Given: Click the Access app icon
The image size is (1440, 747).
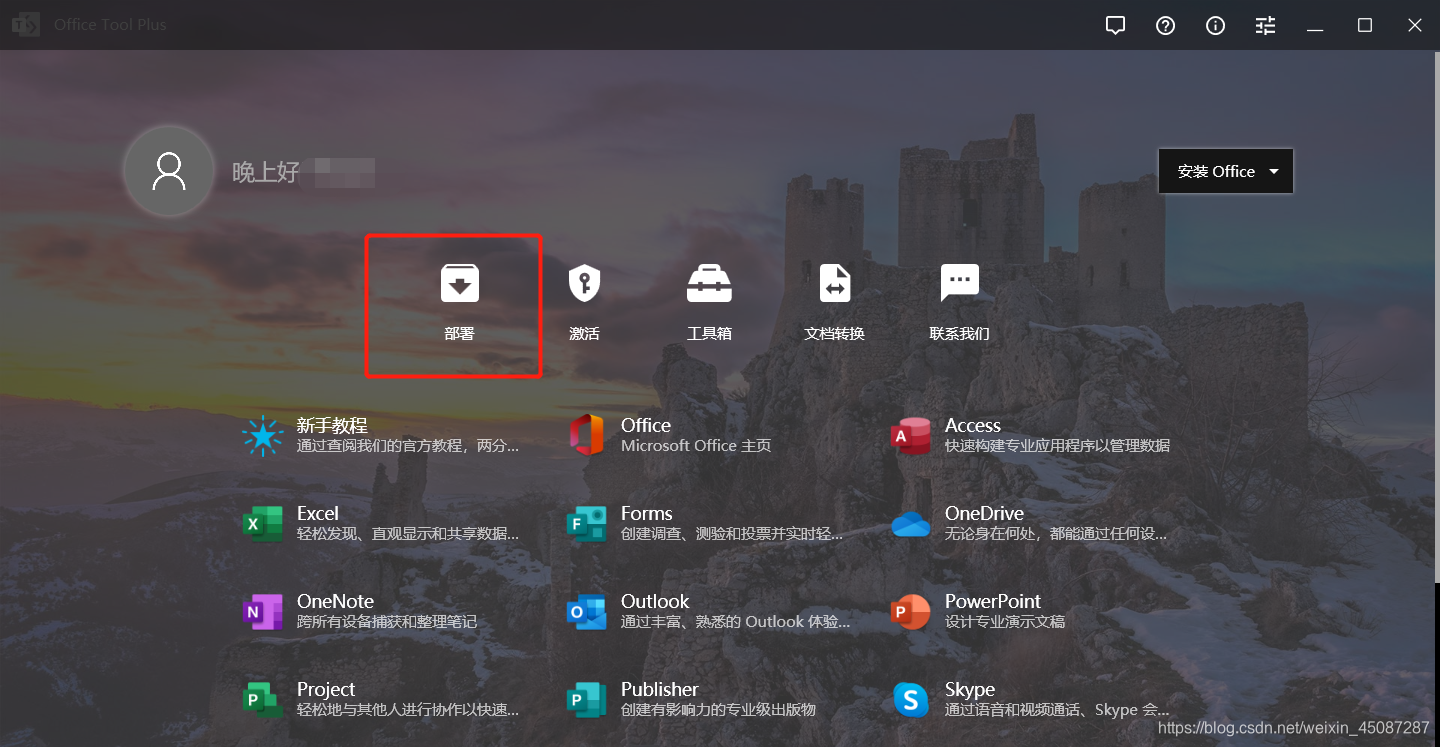Looking at the screenshot, I should point(911,436).
